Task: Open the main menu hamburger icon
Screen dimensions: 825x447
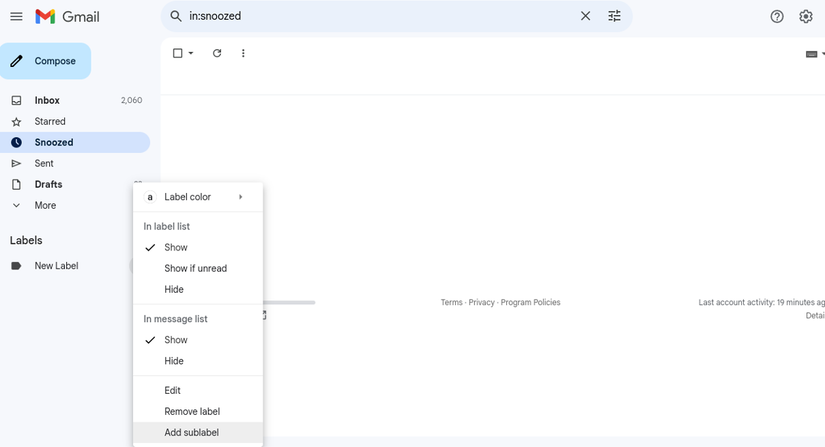Action: [x=16, y=16]
